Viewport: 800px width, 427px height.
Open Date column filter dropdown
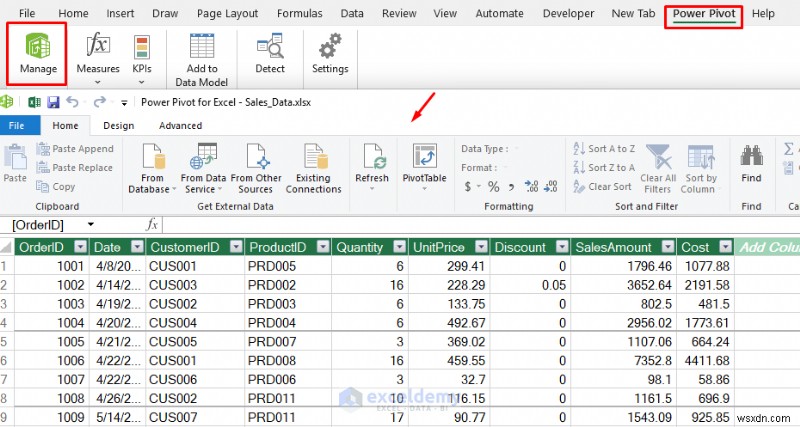click(x=137, y=247)
